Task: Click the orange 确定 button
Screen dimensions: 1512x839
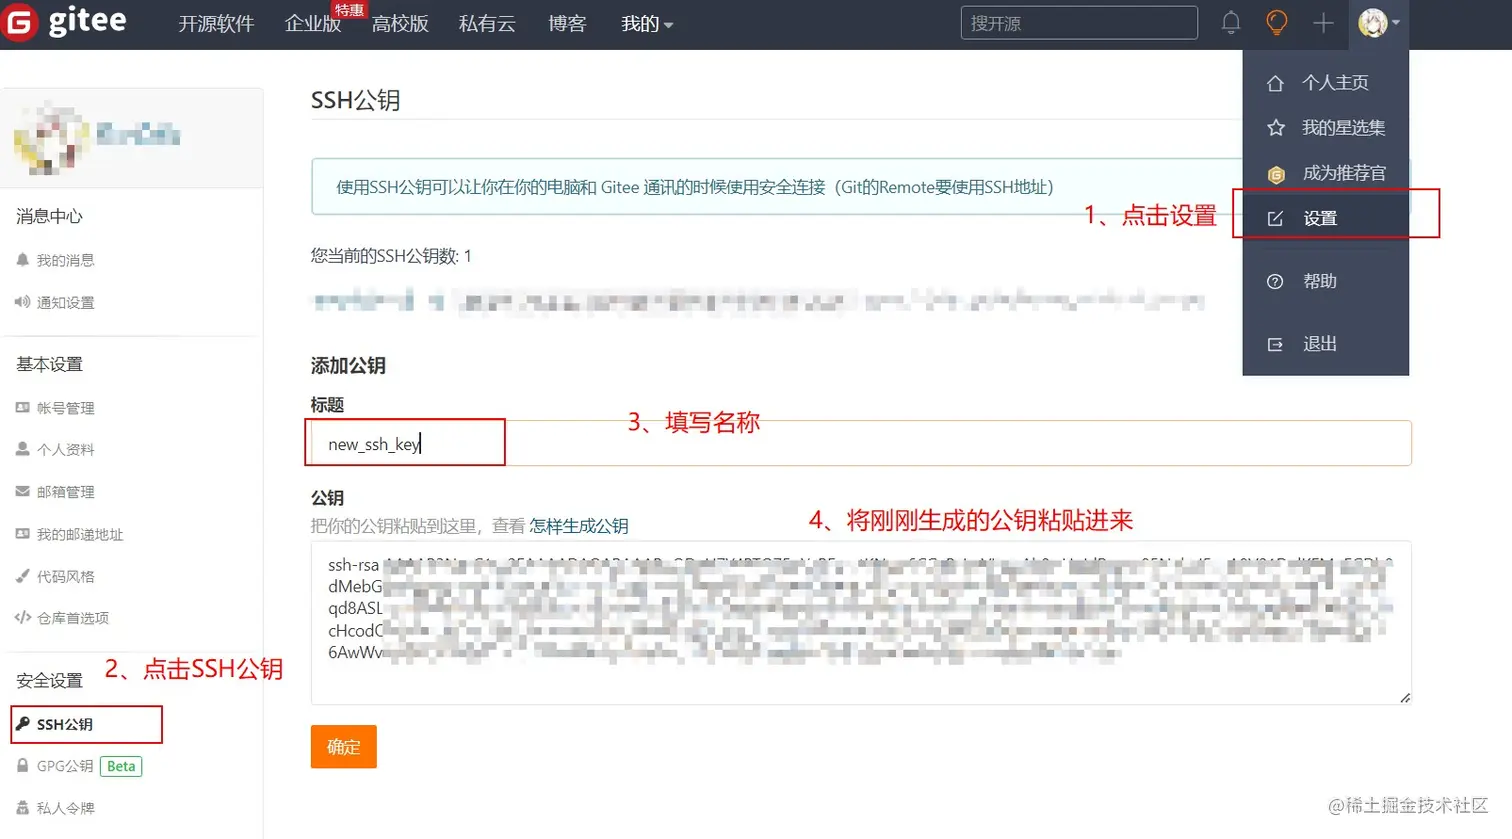Action: pyautogui.click(x=343, y=747)
